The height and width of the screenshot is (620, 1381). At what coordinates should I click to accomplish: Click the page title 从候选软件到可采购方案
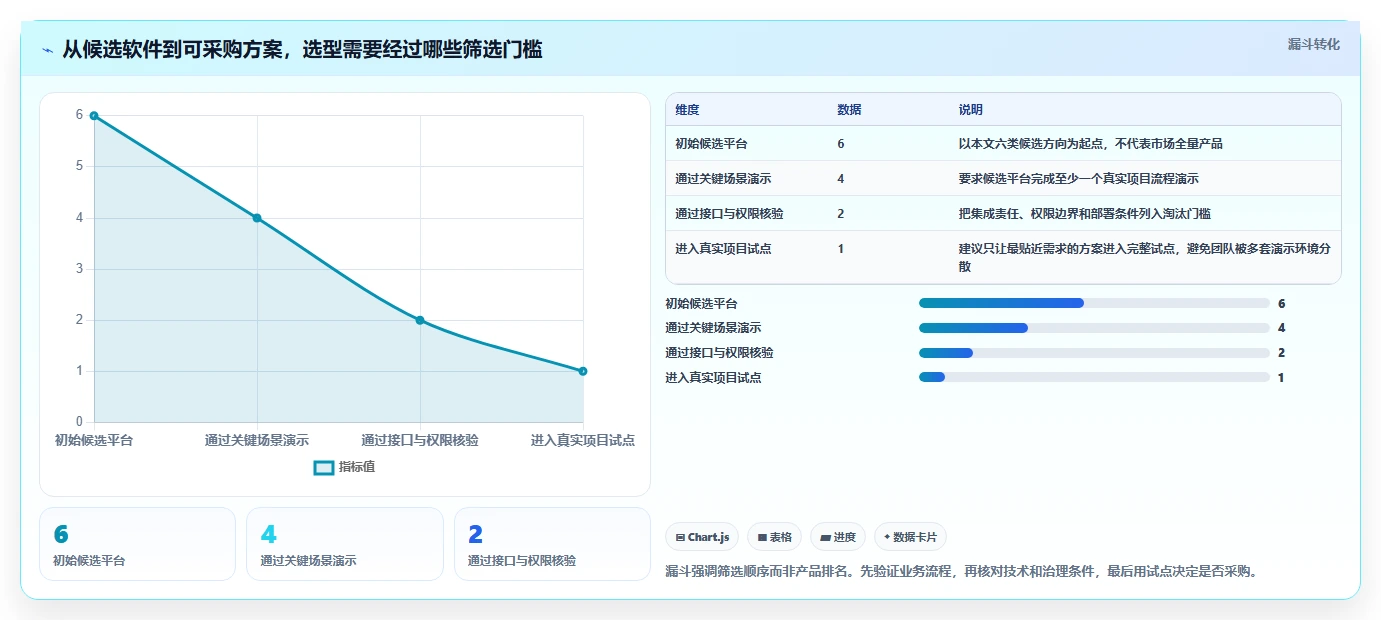click(x=302, y=49)
